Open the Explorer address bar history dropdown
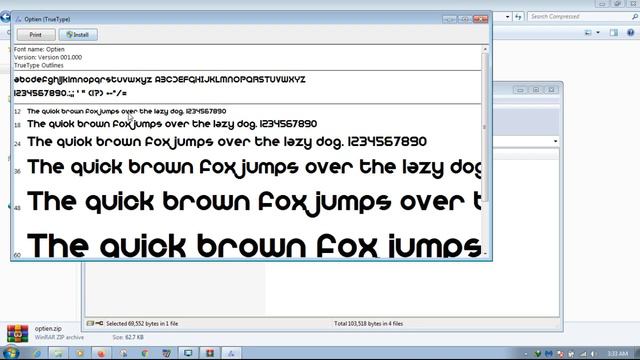640x360 pixels. coord(507,17)
